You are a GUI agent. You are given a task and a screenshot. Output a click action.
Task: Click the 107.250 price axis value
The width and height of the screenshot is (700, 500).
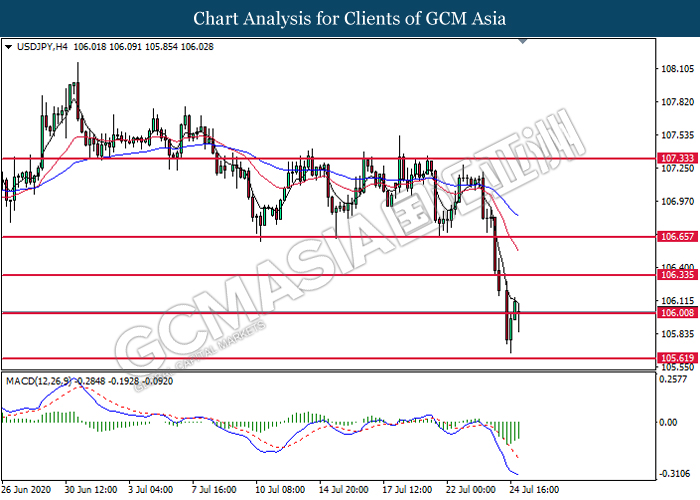677,168
